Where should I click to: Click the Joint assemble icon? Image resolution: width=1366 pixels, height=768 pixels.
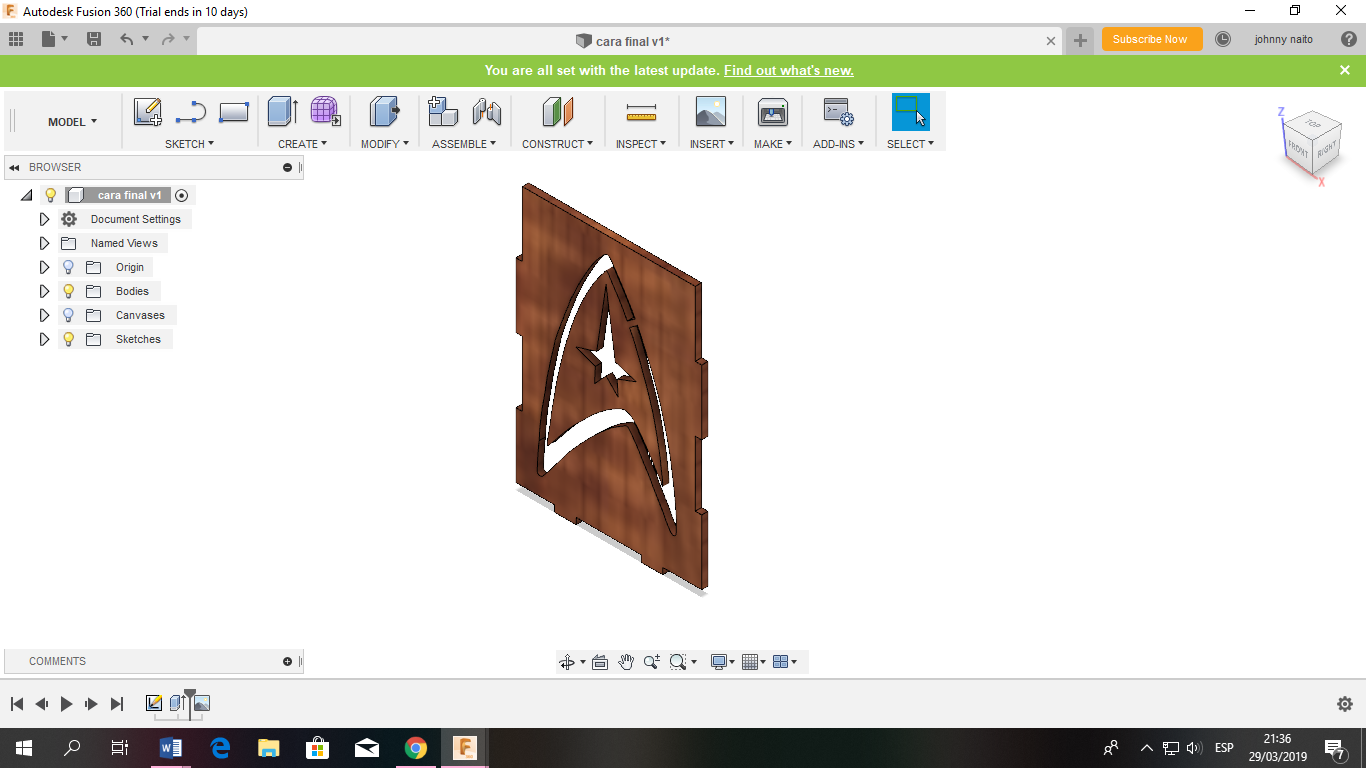[x=487, y=111]
